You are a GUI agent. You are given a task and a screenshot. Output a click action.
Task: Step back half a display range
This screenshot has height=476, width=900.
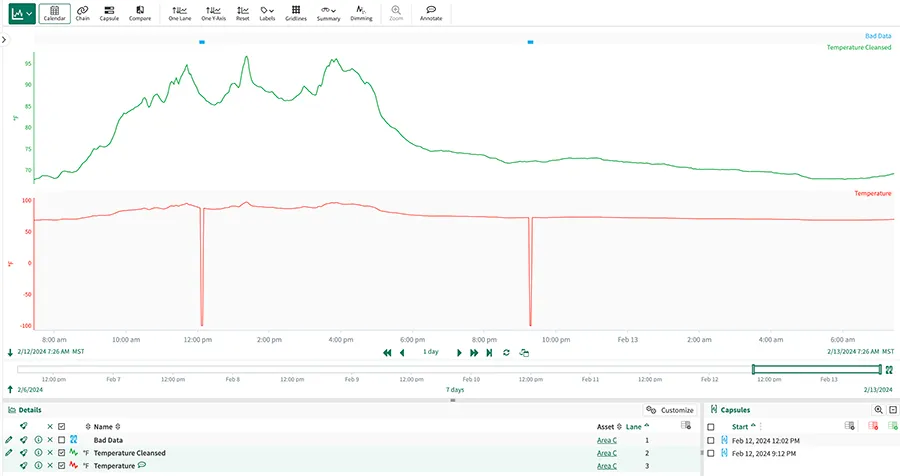pos(402,353)
